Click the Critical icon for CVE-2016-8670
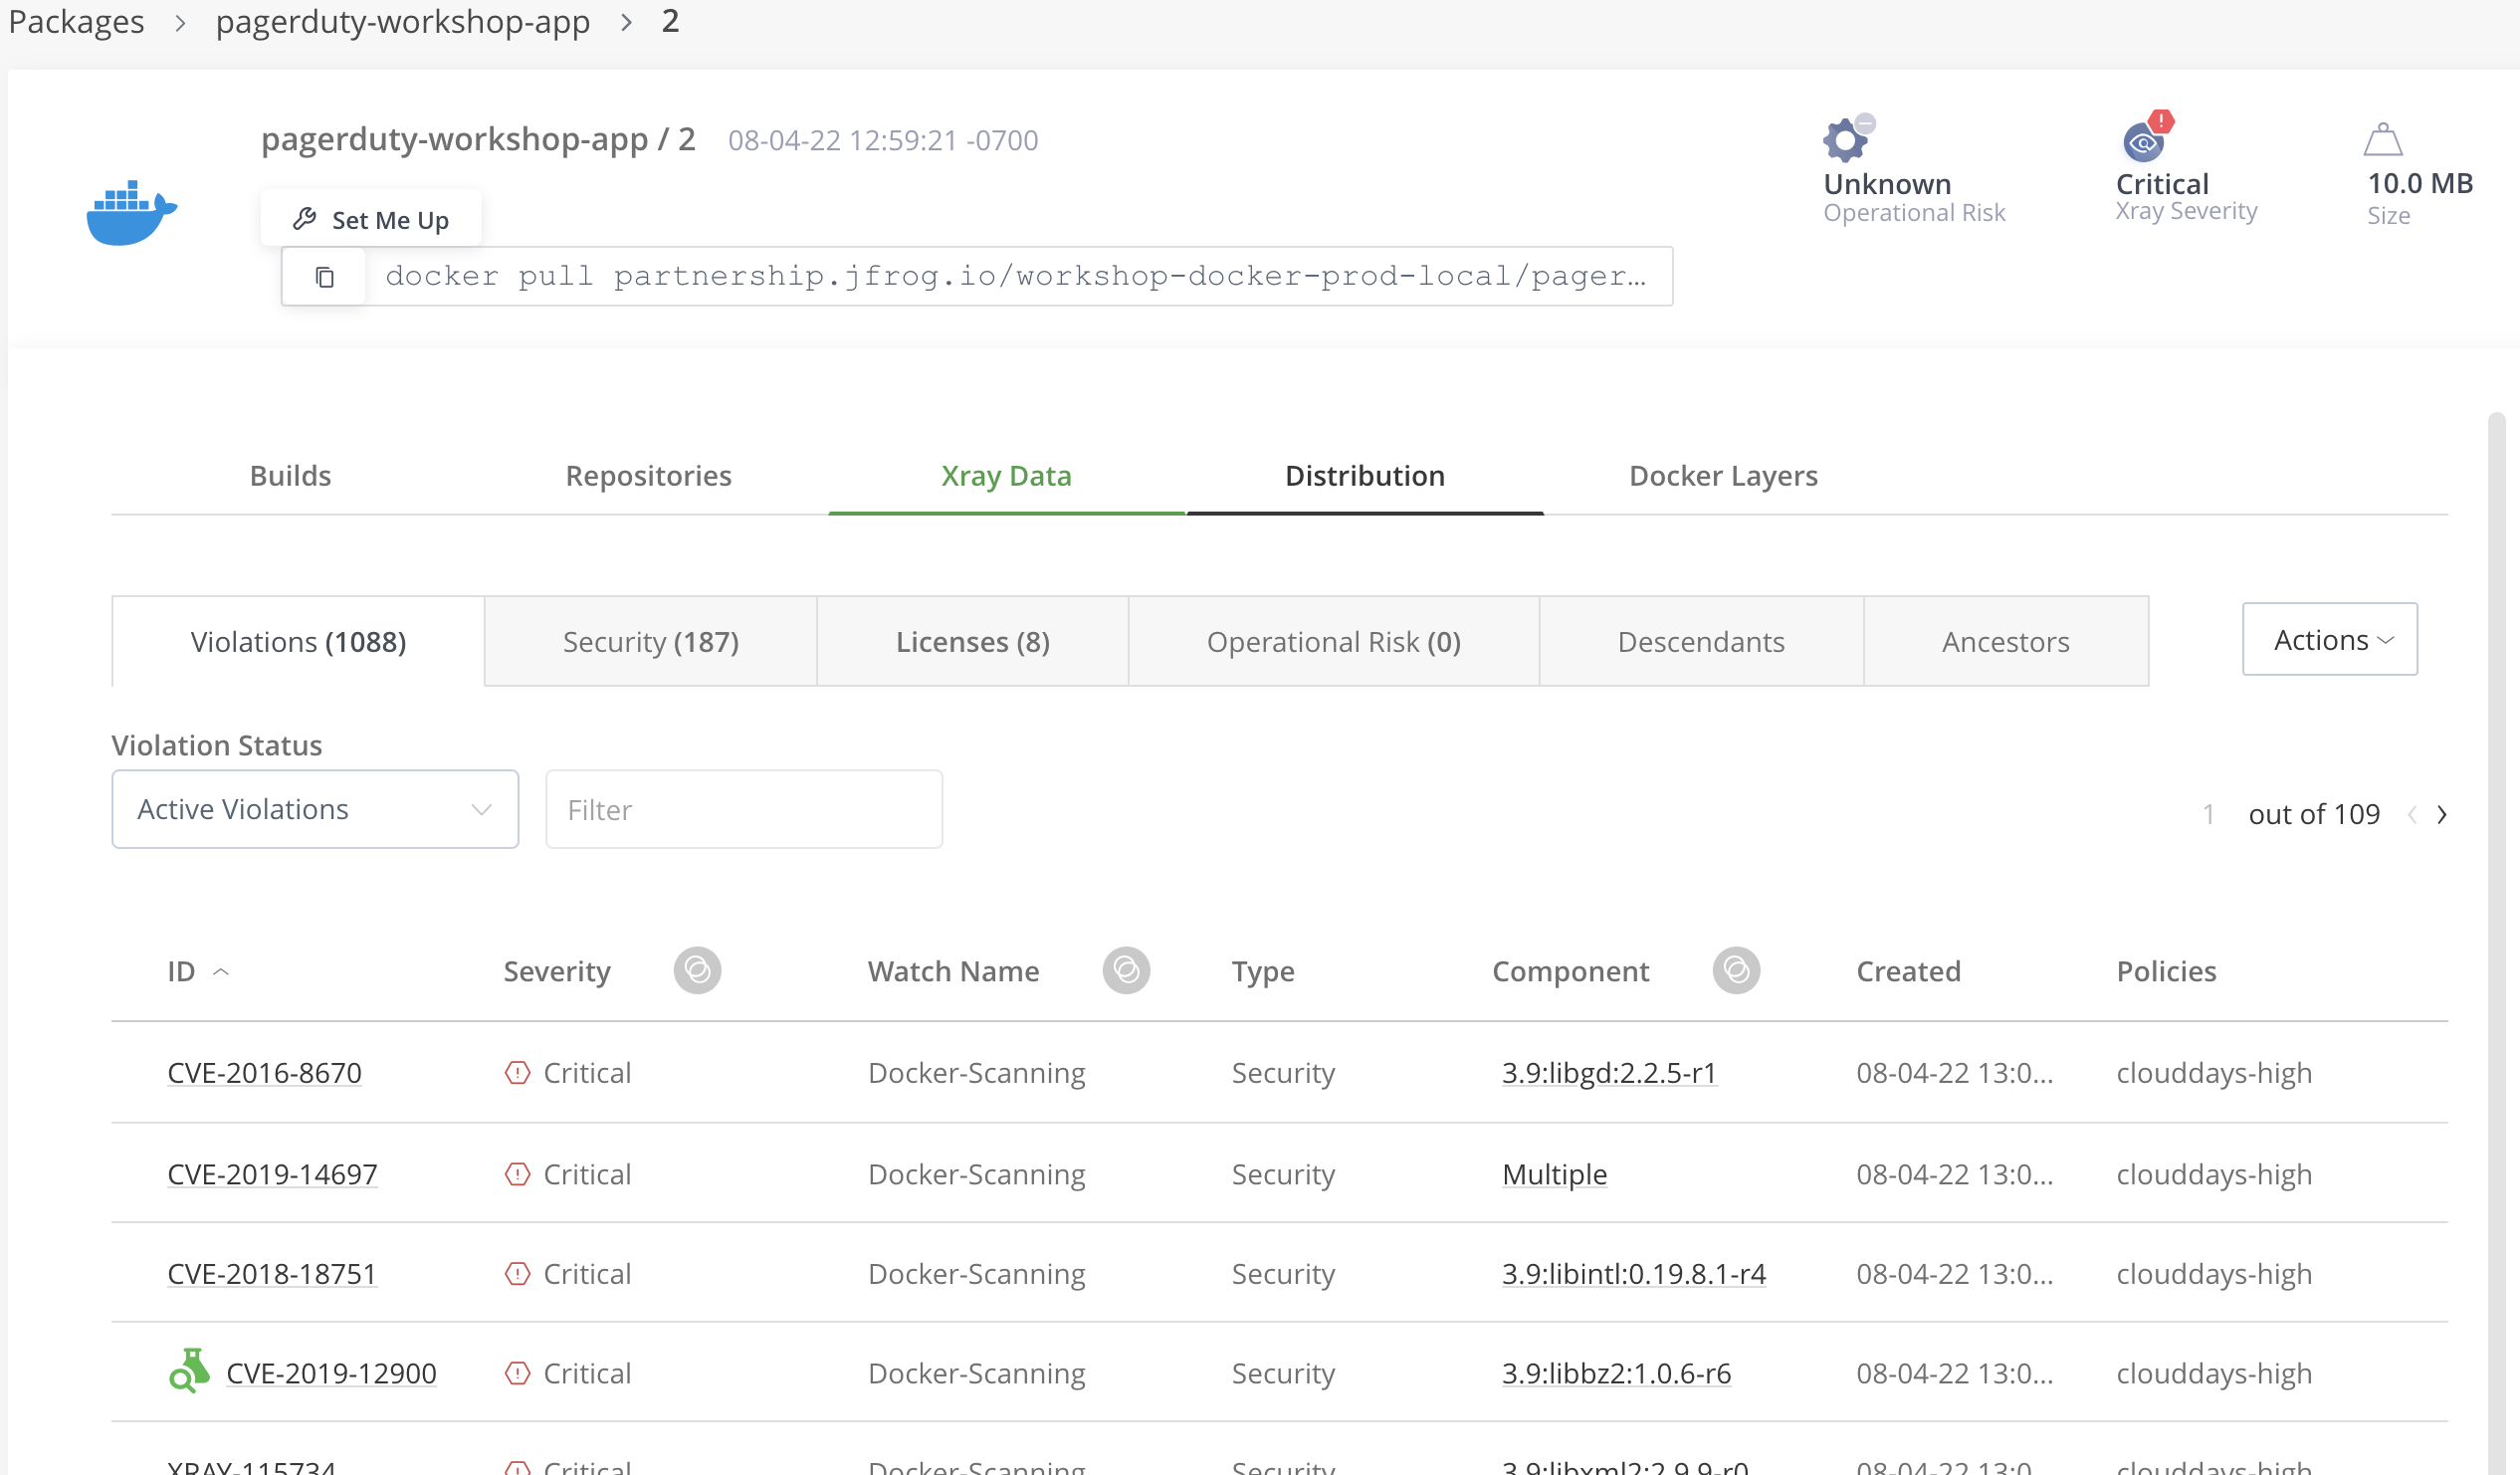The image size is (2520, 1475). (517, 1072)
